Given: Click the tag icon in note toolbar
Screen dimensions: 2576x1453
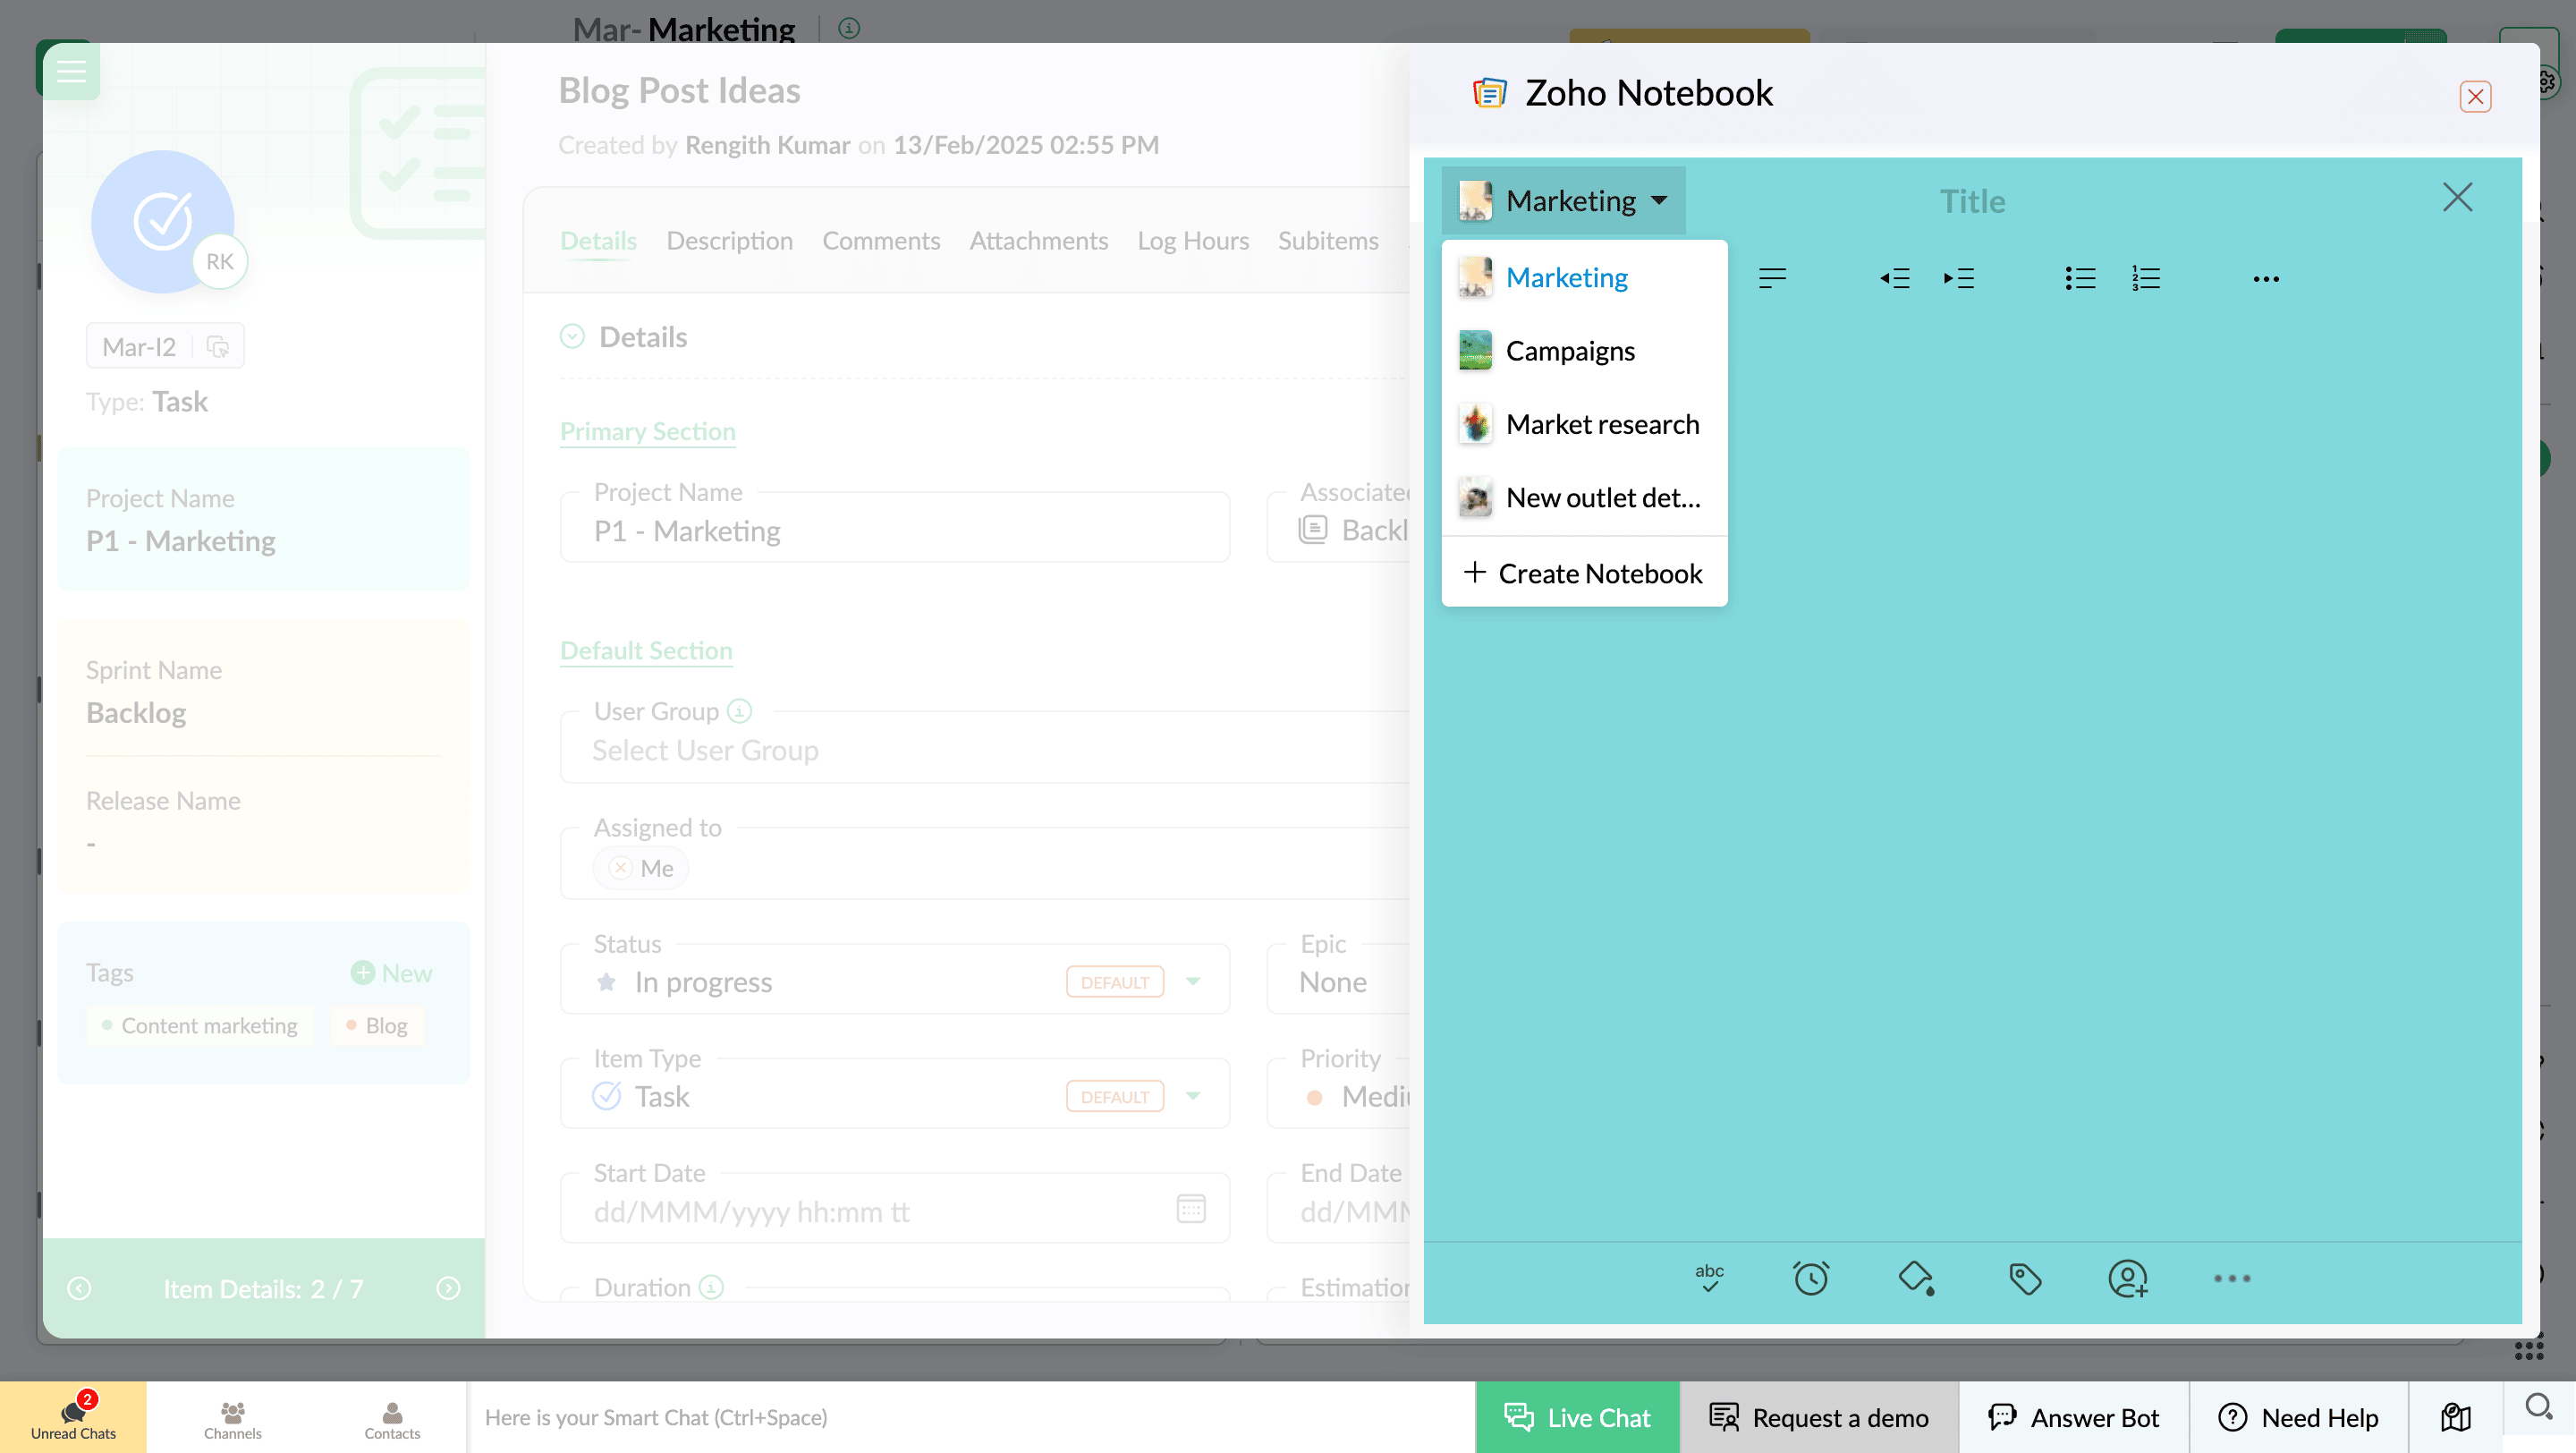Looking at the screenshot, I should coord(2025,1278).
